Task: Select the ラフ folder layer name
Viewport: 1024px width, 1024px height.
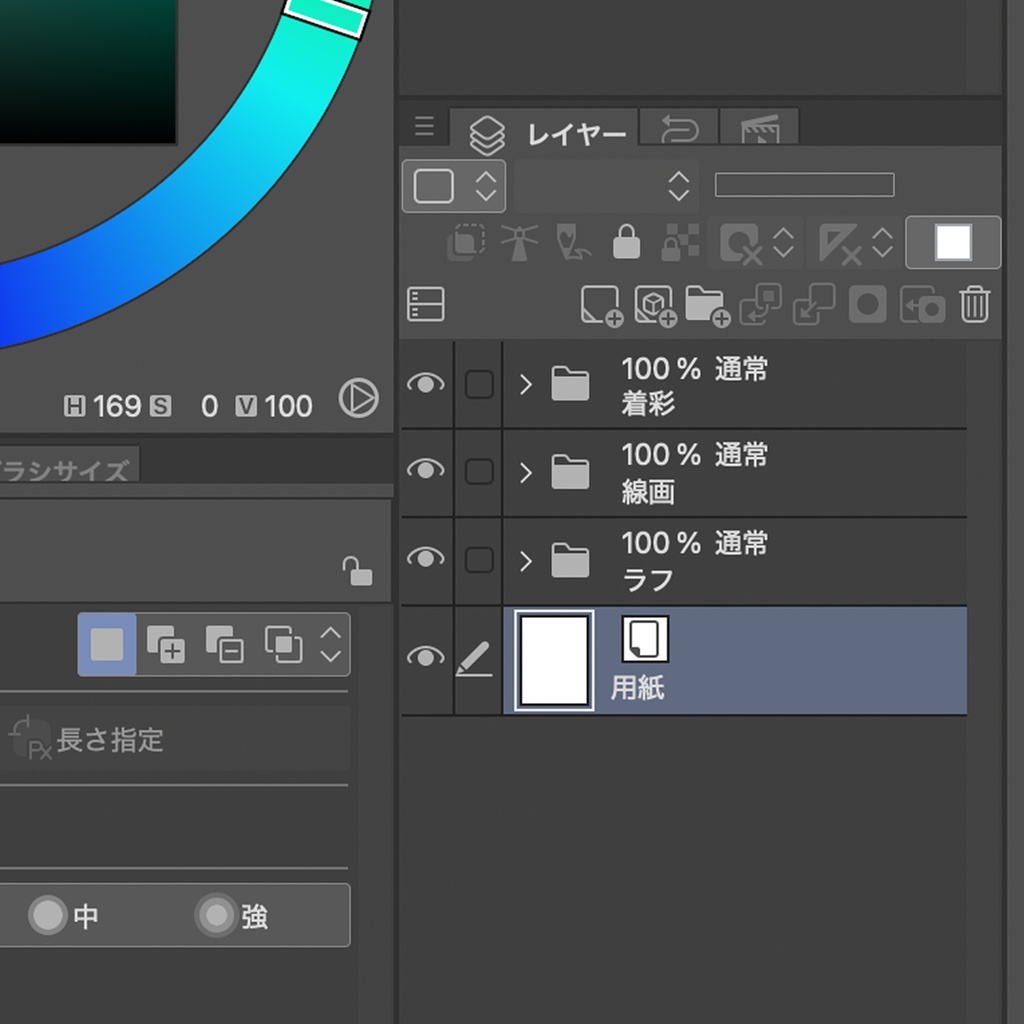Action: click(647, 580)
